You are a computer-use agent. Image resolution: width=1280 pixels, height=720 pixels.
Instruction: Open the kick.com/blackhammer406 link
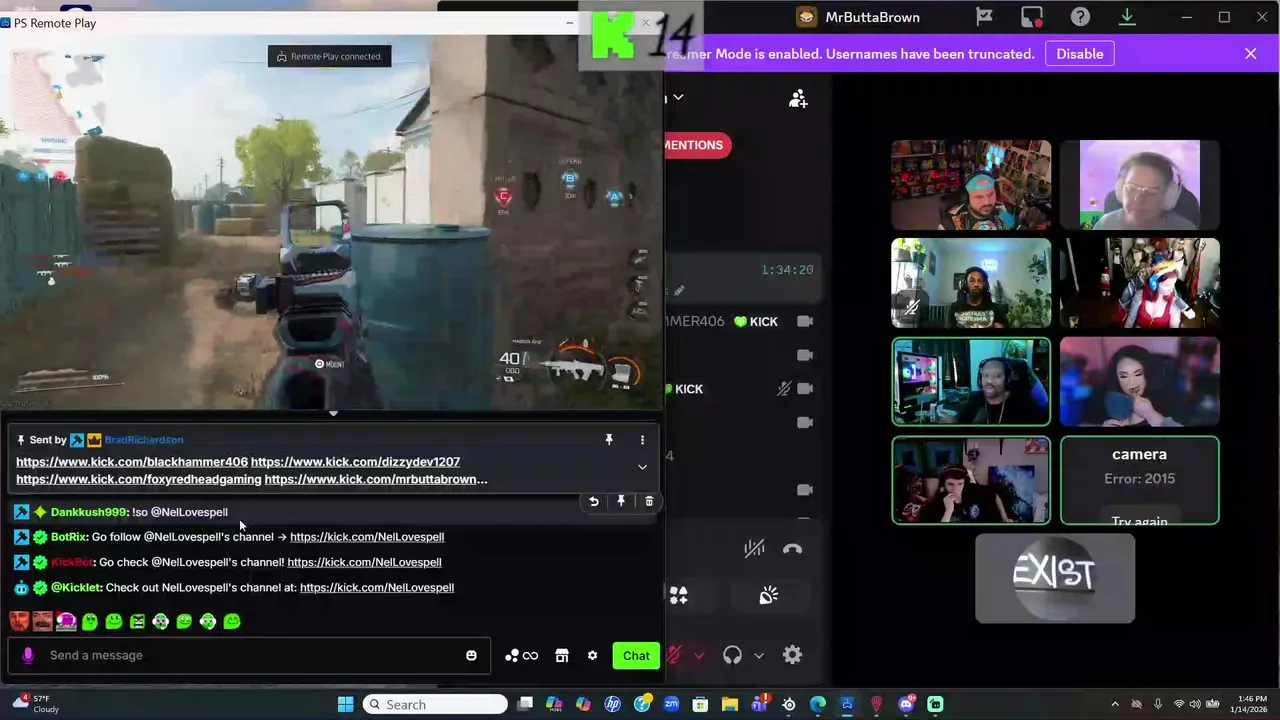click(x=132, y=462)
